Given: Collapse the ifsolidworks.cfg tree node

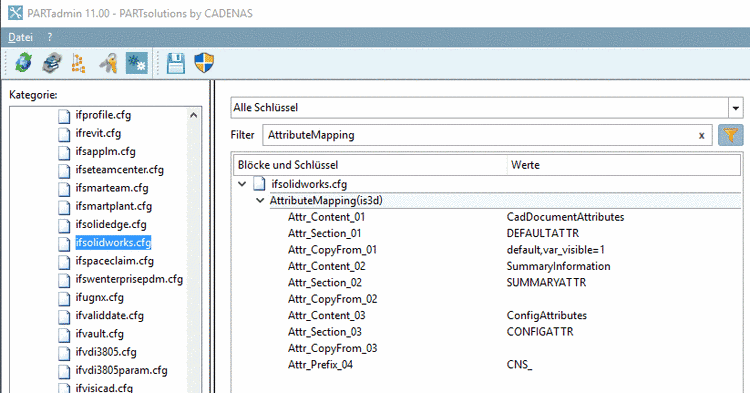Looking at the screenshot, I should [x=242, y=184].
